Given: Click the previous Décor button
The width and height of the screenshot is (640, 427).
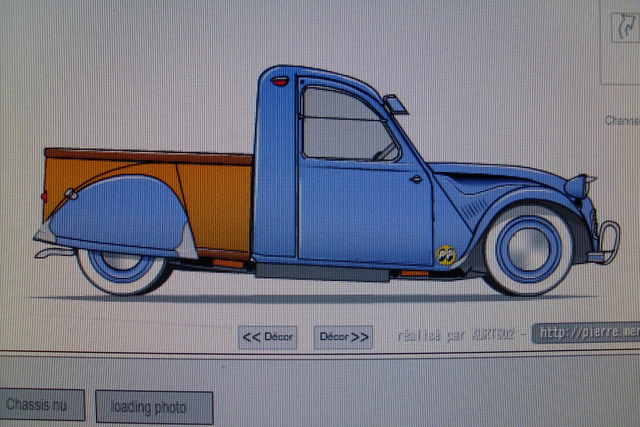Looking at the screenshot, I should pyautogui.click(x=267, y=338).
